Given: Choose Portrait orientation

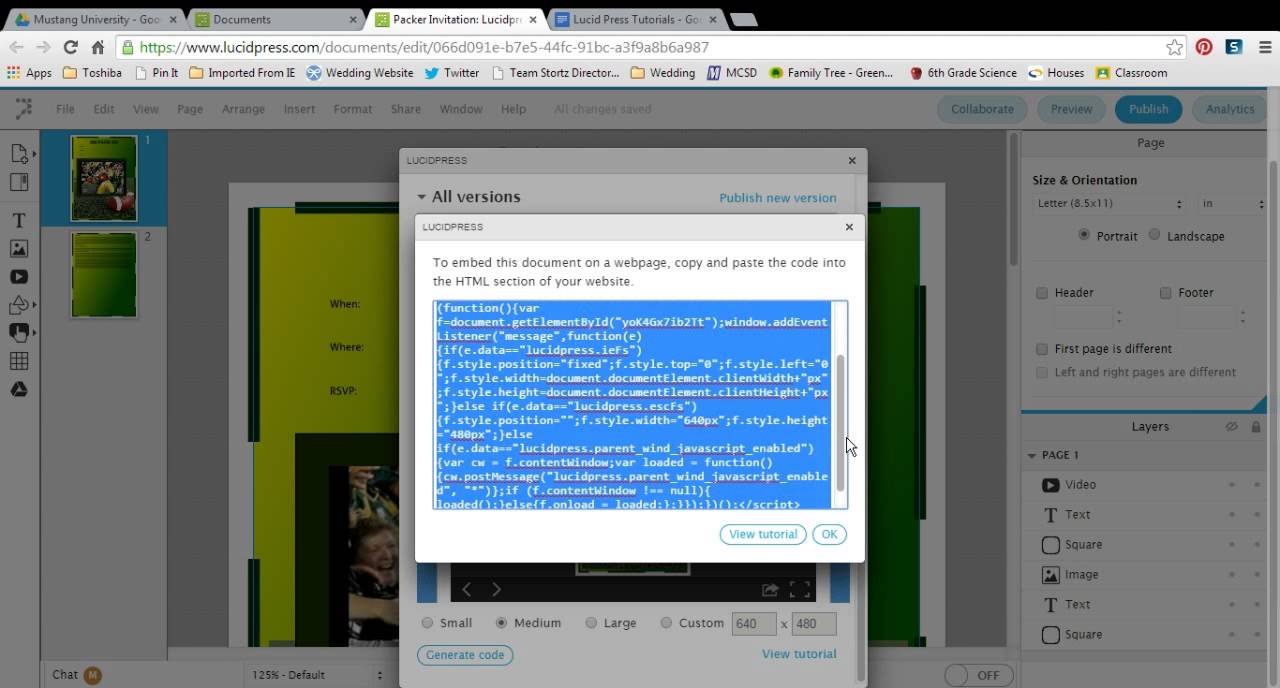Looking at the screenshot, I should 1084,235.
